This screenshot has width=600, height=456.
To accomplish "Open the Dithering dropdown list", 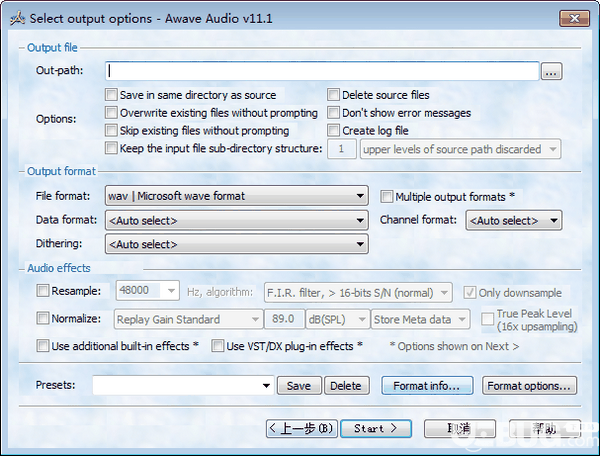I will (236, 244).
